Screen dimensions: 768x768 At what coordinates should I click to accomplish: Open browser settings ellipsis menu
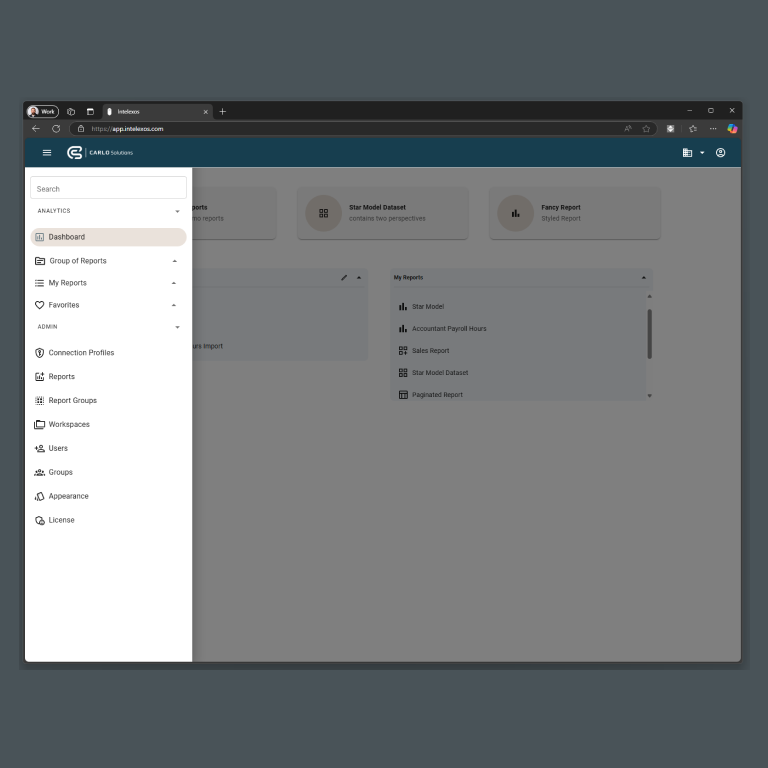(713, 129)
